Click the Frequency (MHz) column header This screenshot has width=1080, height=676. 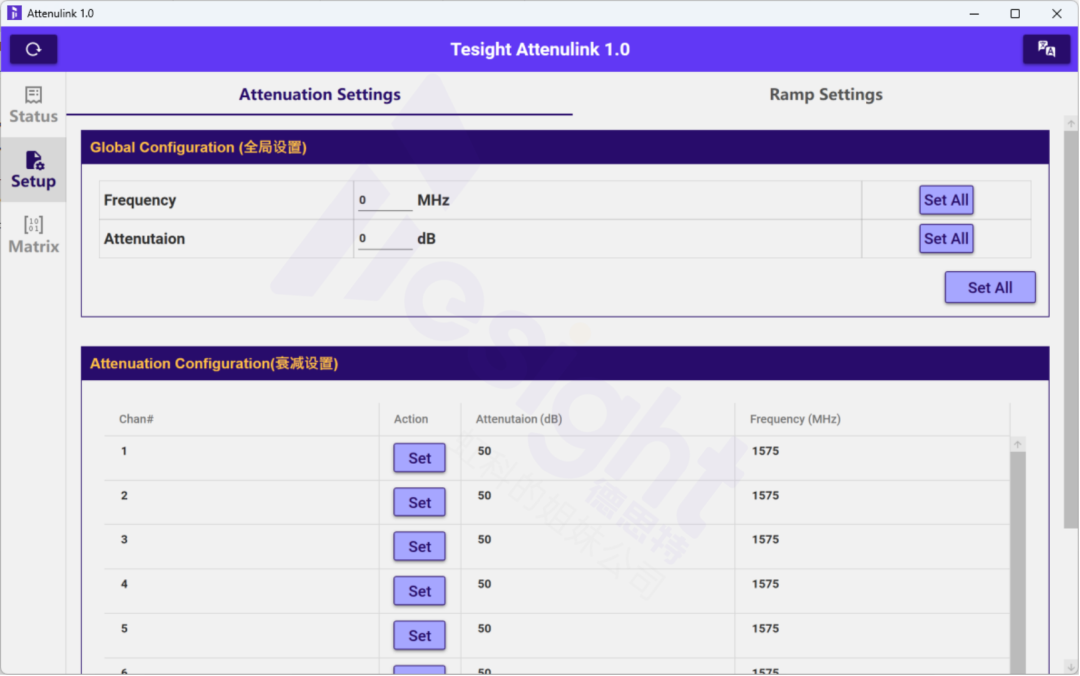pyautogui.click(x=795, y=419)
